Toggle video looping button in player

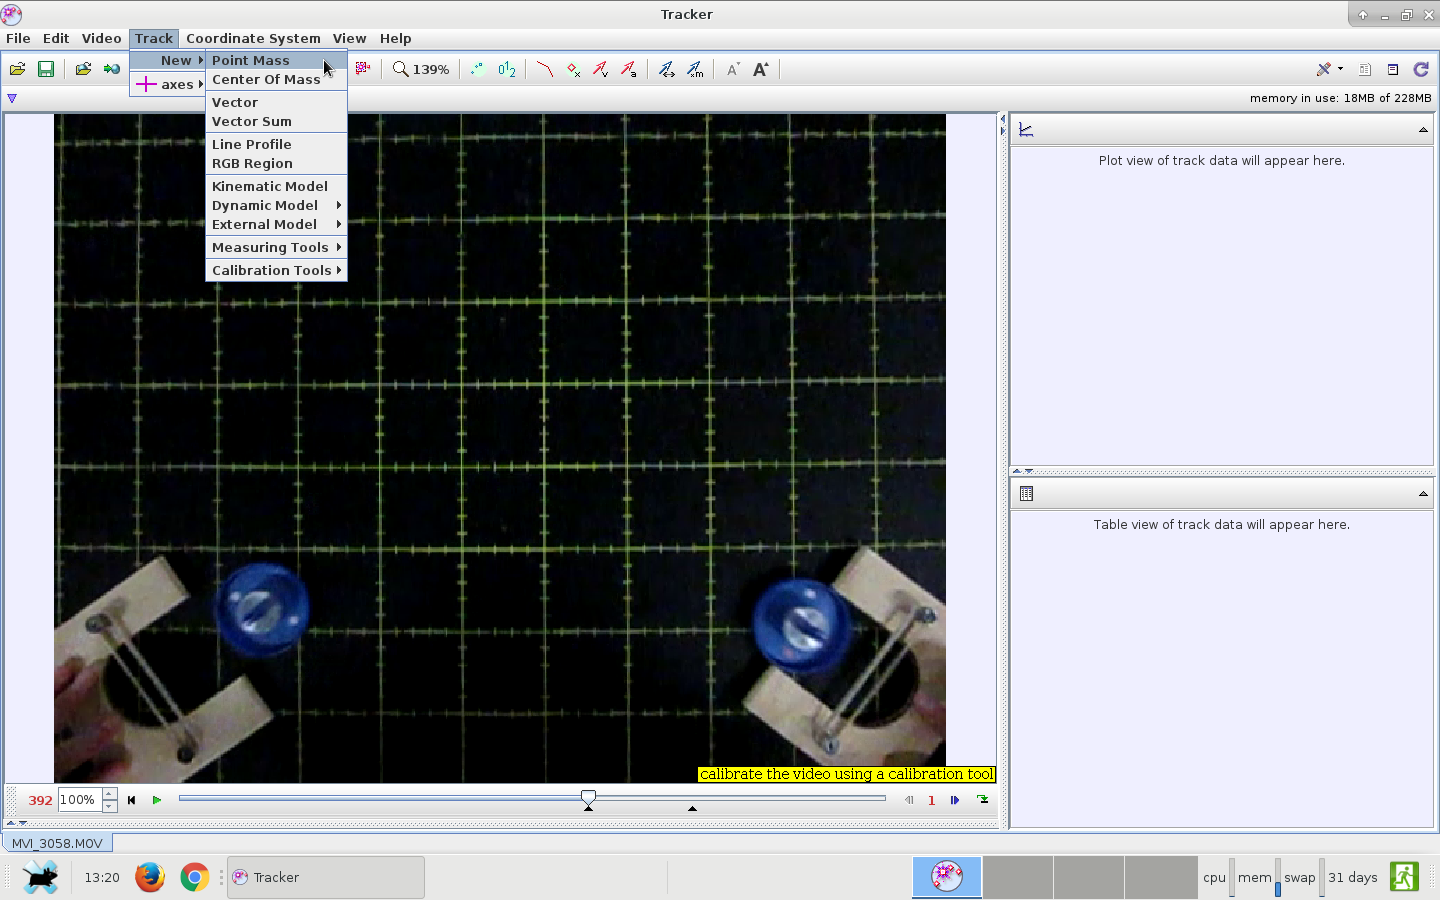[x=983, y=800]
